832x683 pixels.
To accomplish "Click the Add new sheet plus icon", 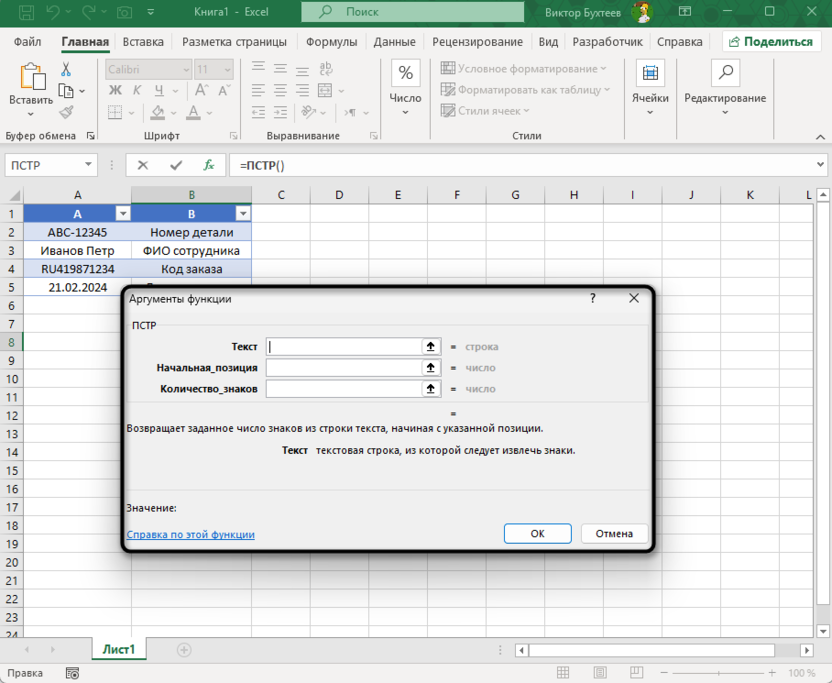I will (x=184, y=650).
